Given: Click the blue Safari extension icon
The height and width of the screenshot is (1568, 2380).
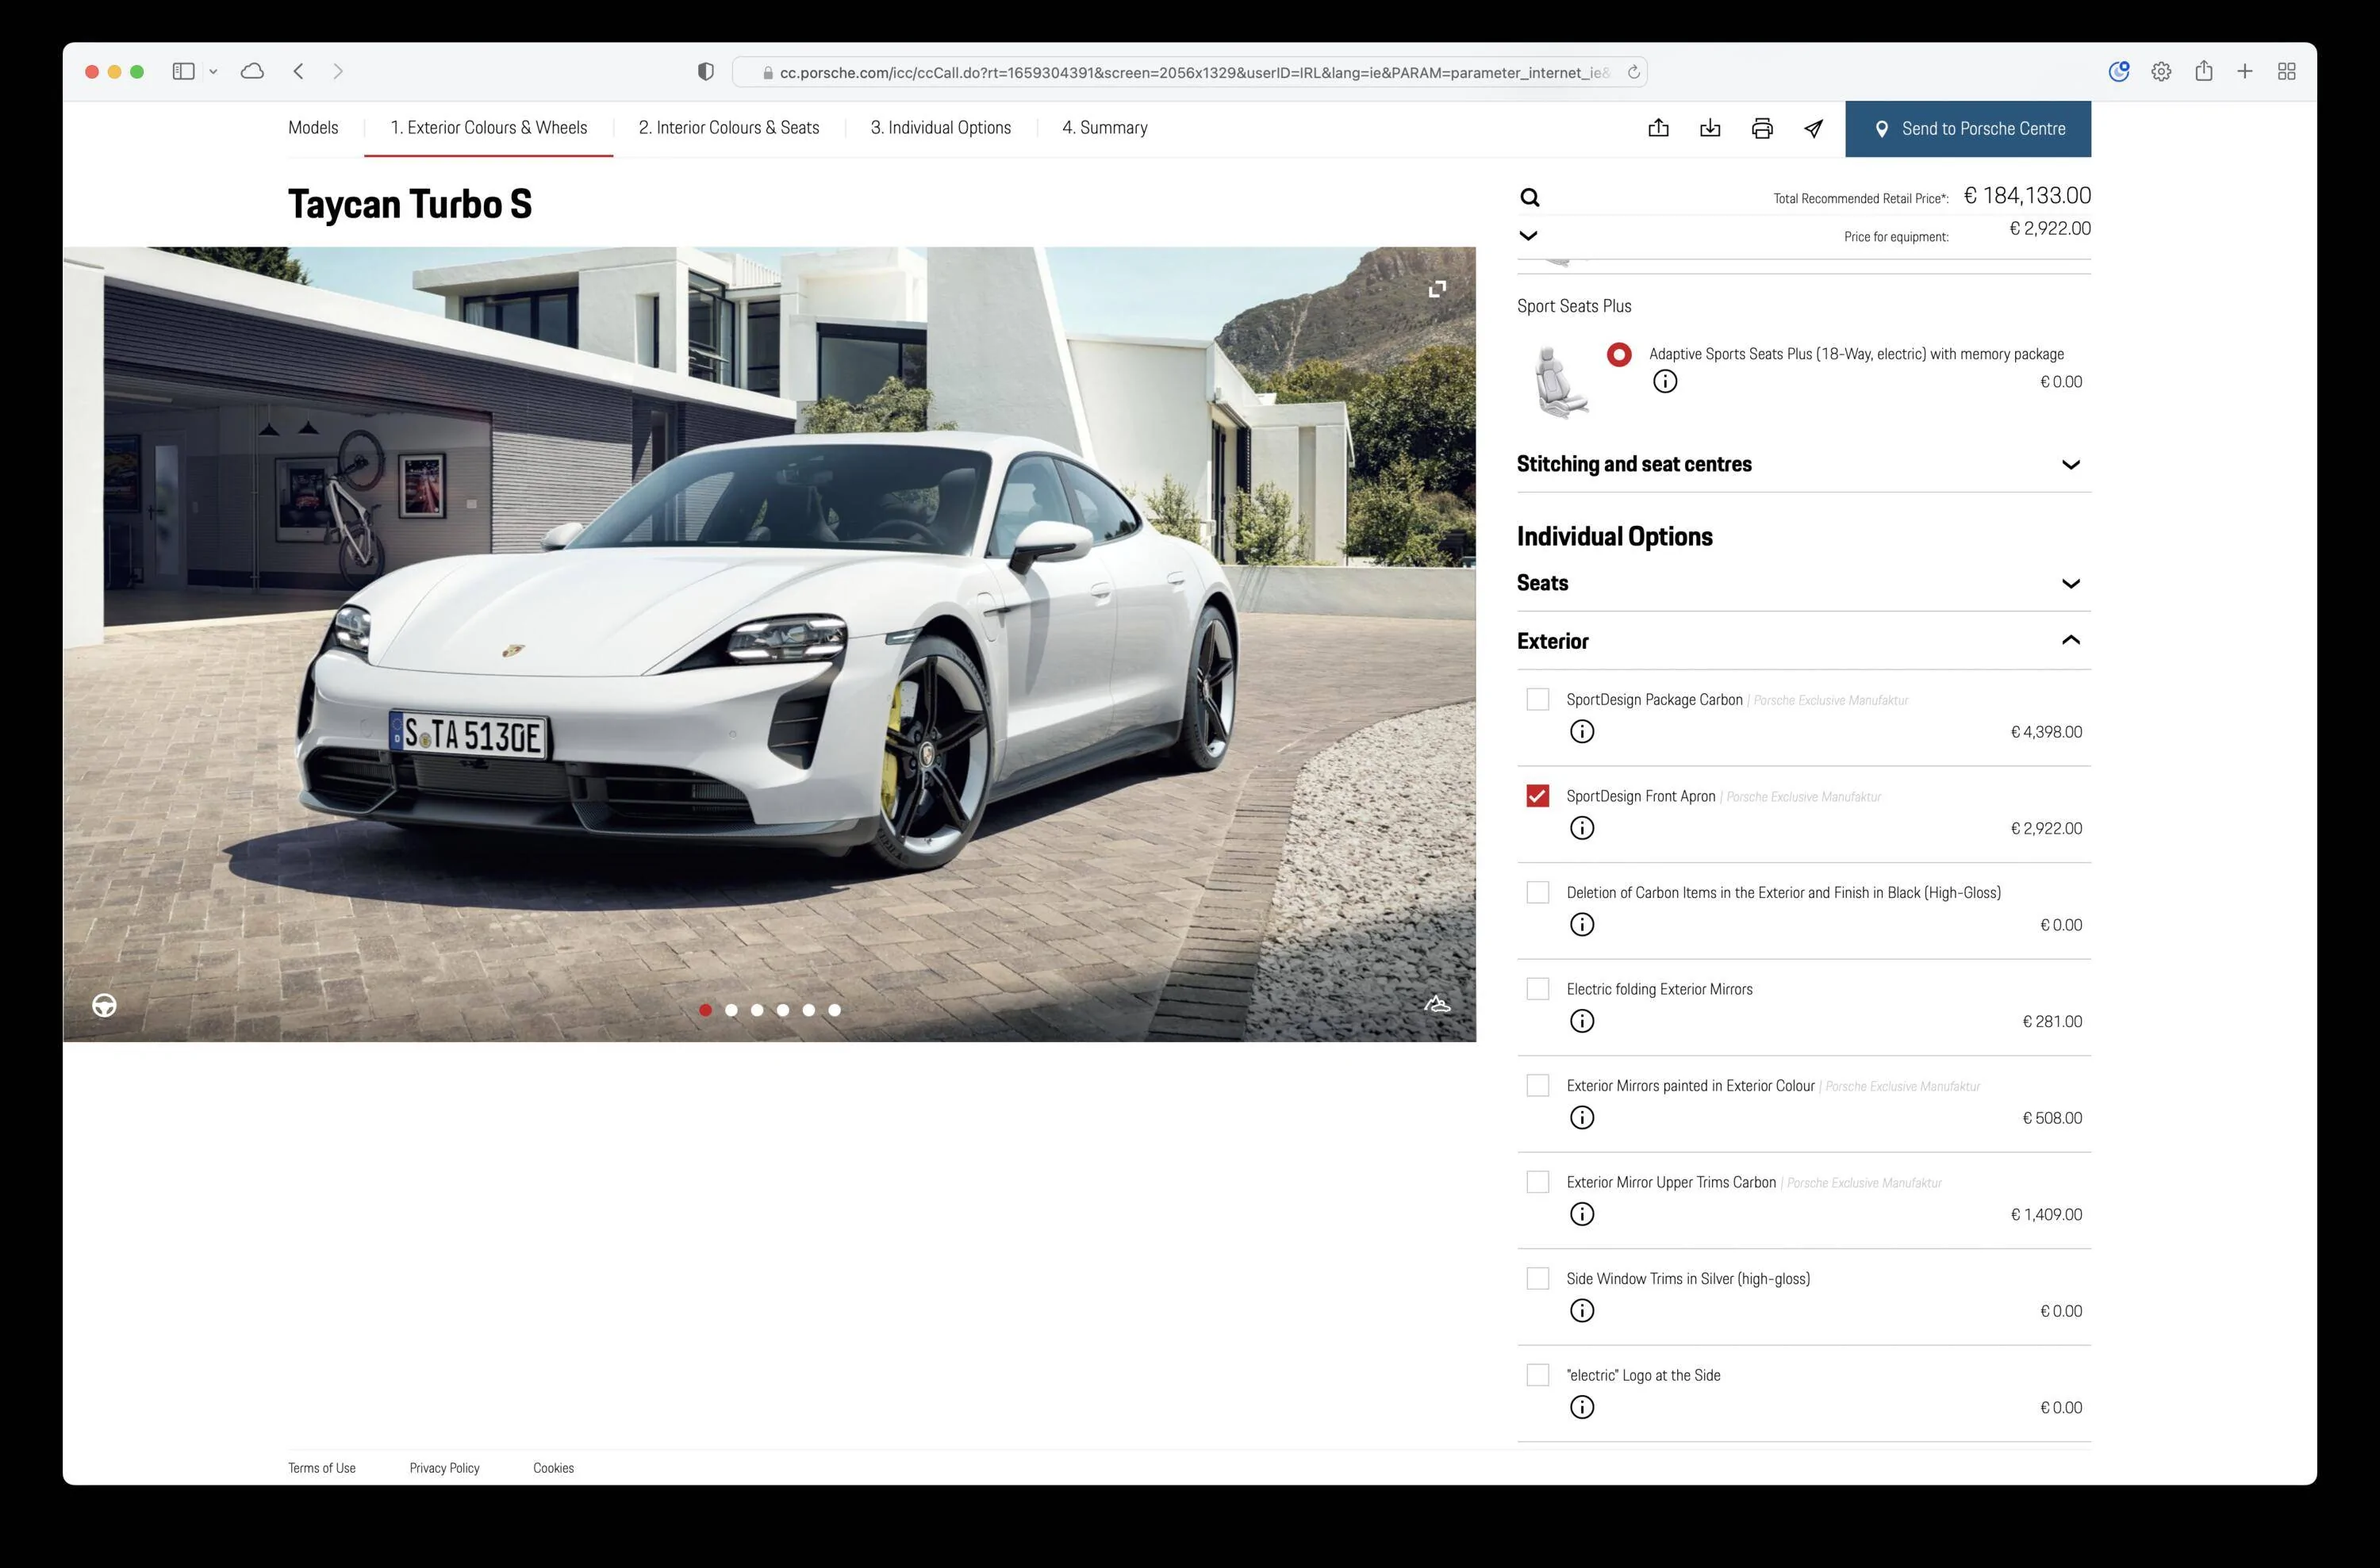Looking at the screenshot, I should (2118, 71).
